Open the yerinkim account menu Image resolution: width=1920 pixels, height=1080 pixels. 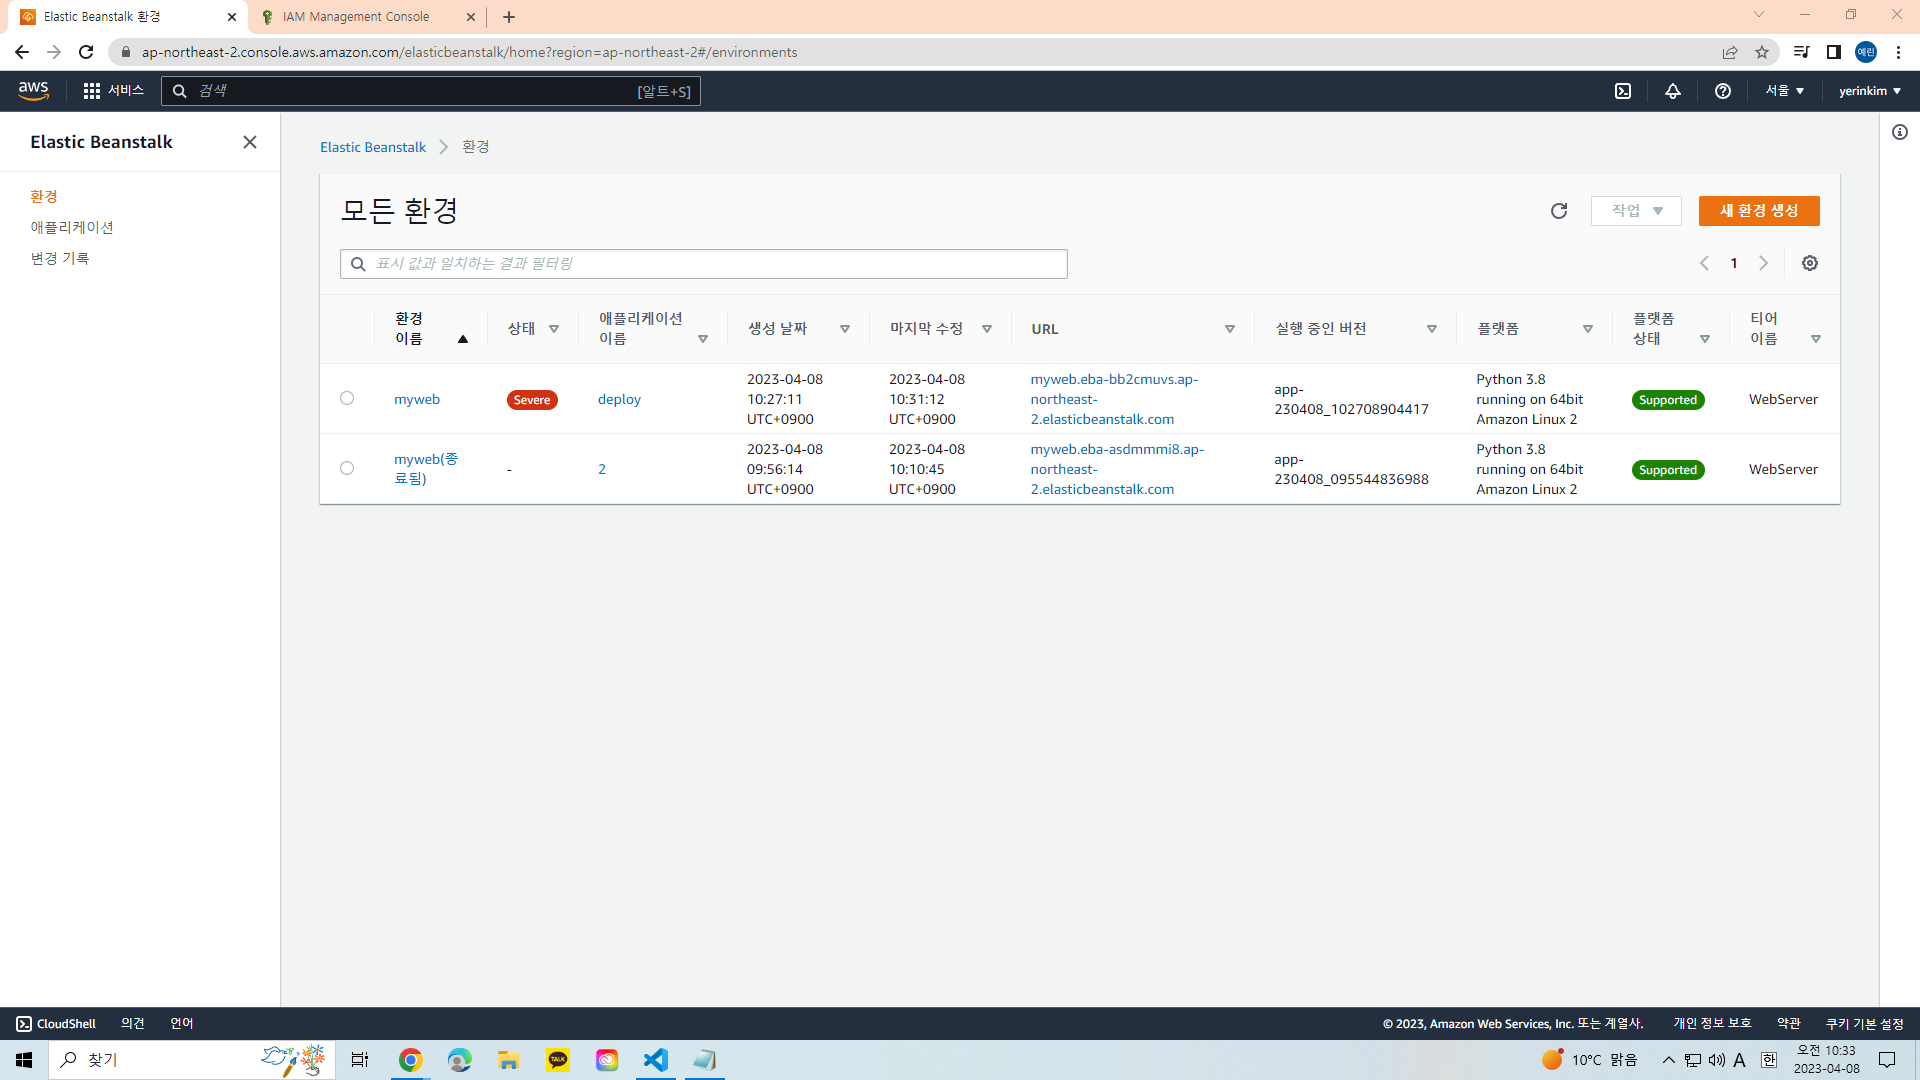click(1869, 91)
